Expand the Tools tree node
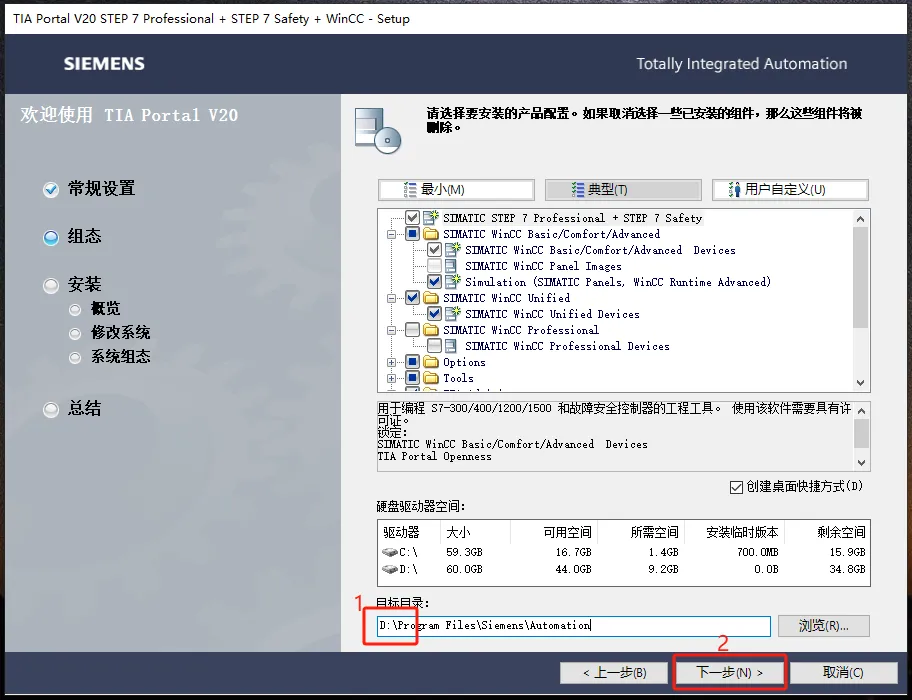The image size is (912, 700). (x=391, y=378)
